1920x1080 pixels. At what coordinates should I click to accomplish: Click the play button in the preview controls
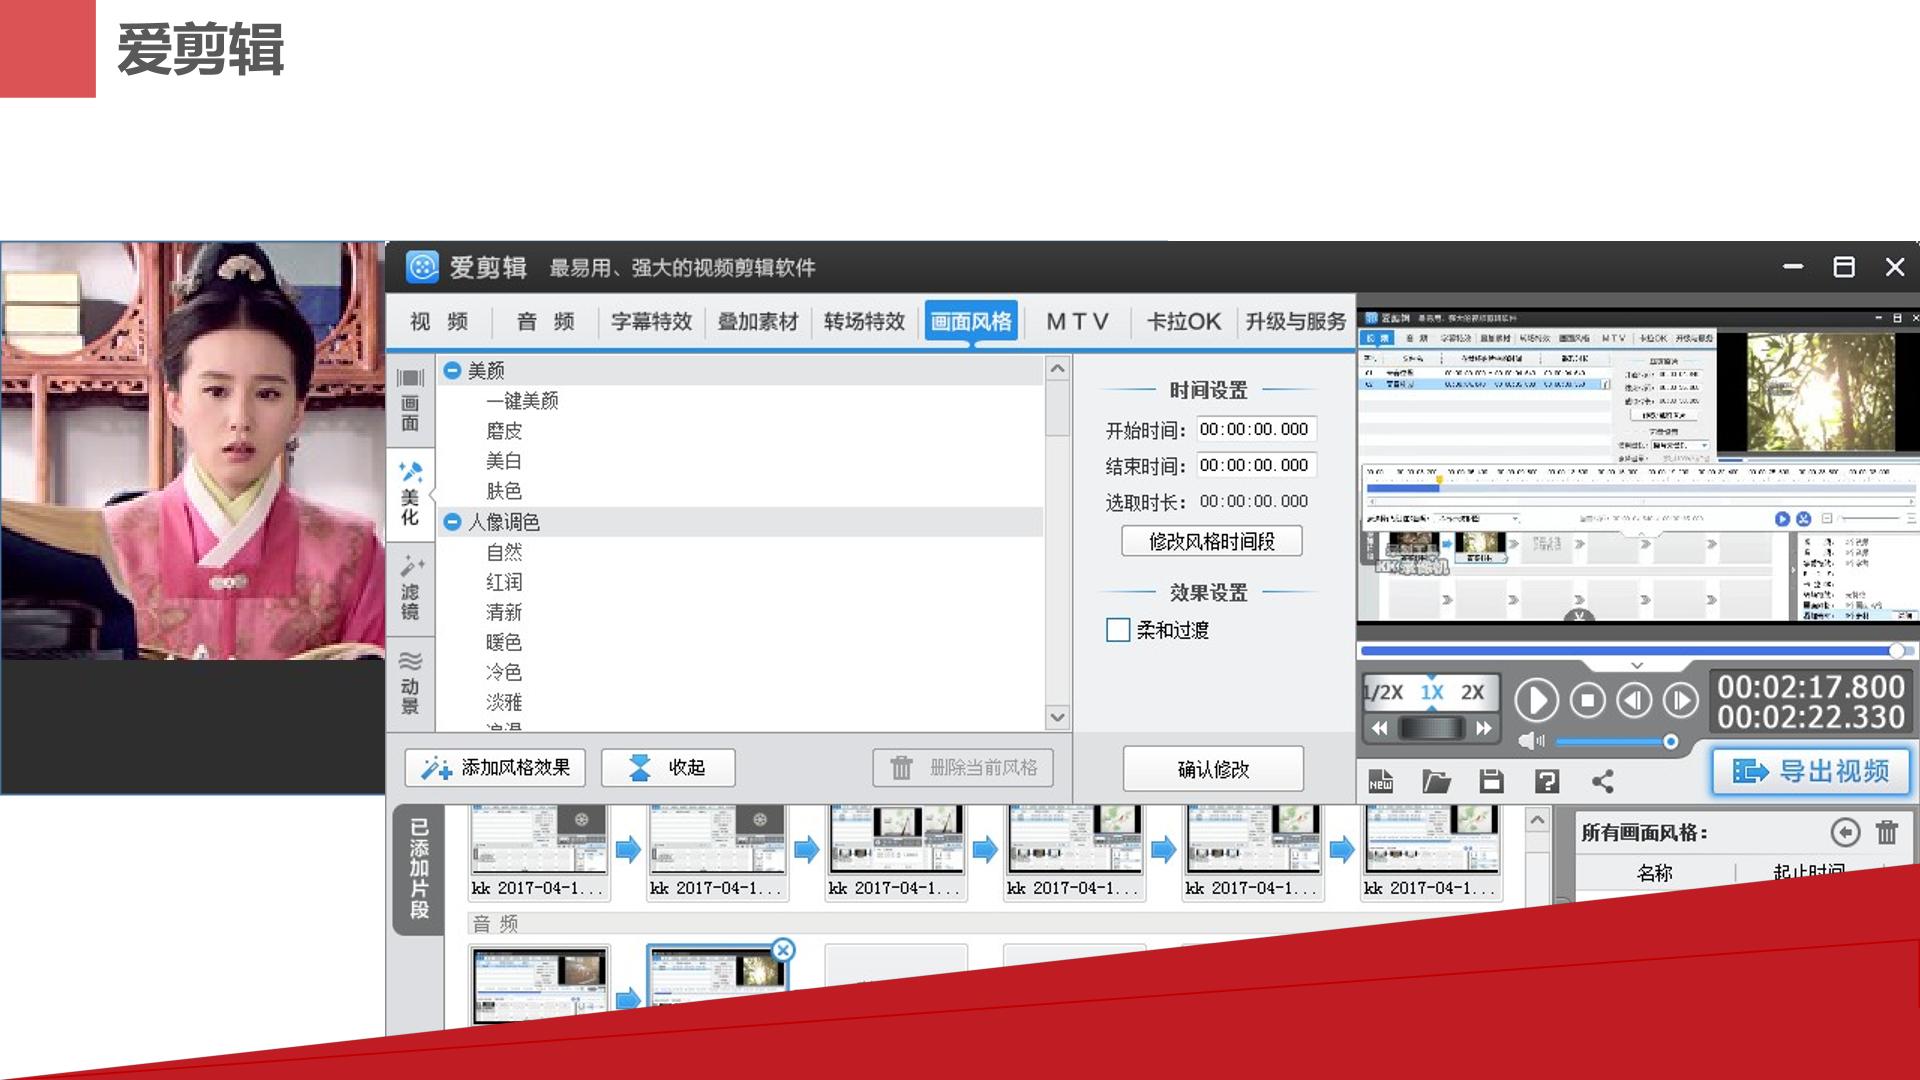[1536, 701]
